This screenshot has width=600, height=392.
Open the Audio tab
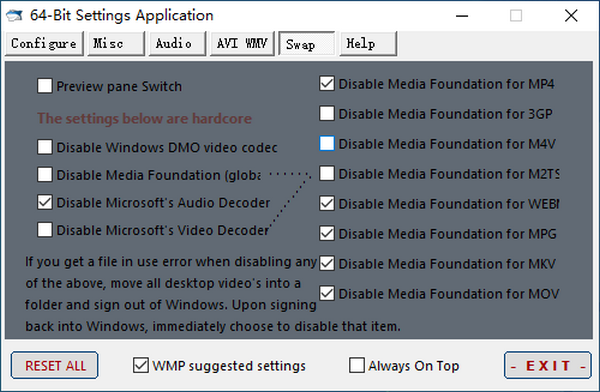(177, 44)
